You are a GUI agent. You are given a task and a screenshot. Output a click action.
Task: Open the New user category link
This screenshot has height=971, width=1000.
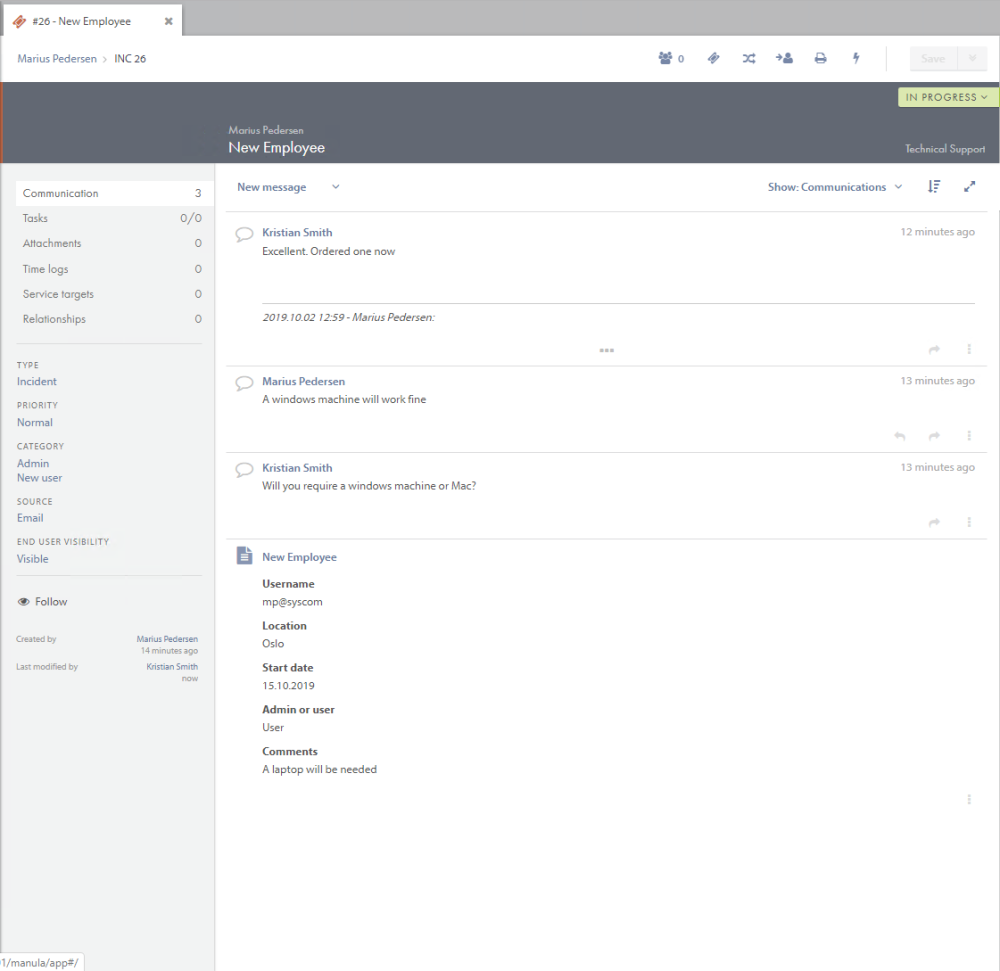pyautogui.click(x=39, y=477)
